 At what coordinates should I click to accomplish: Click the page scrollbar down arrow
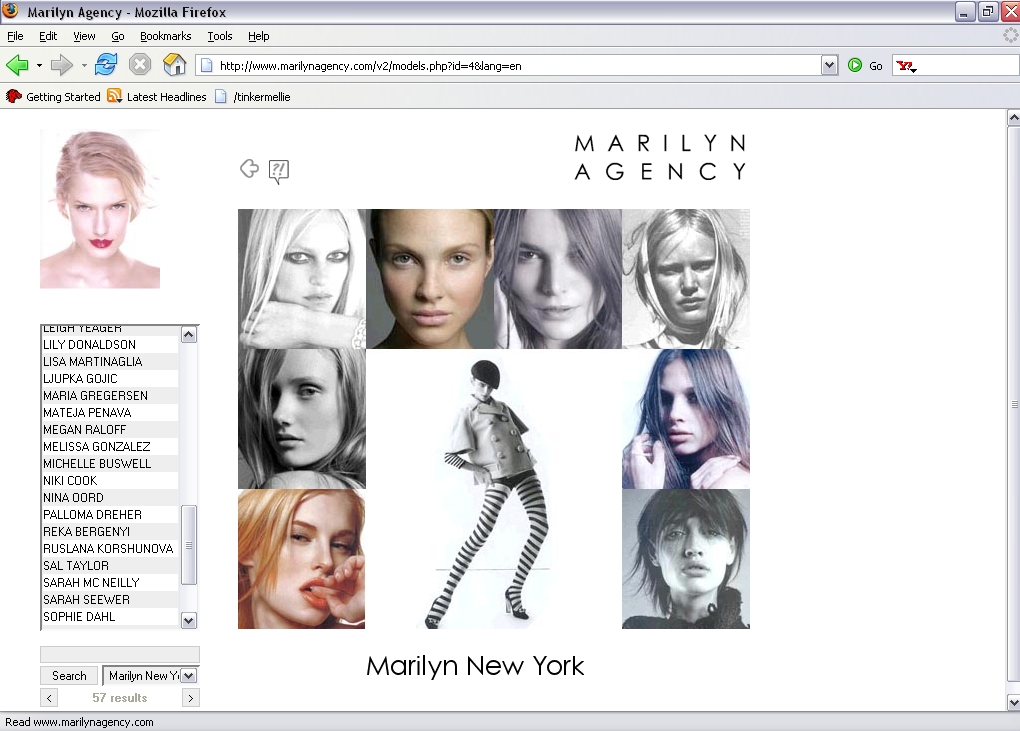click(x=1013, y=702)
